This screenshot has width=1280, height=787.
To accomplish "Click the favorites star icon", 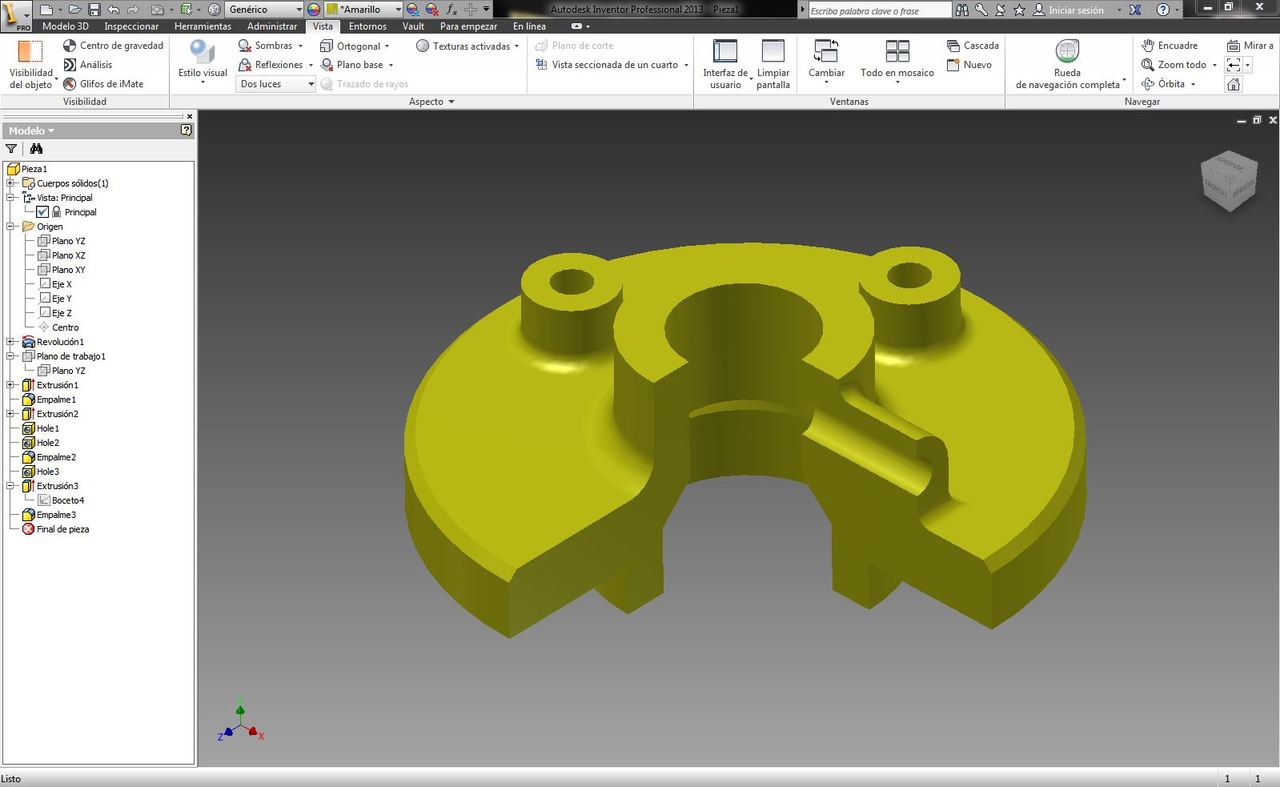I will coord(1019,10).
